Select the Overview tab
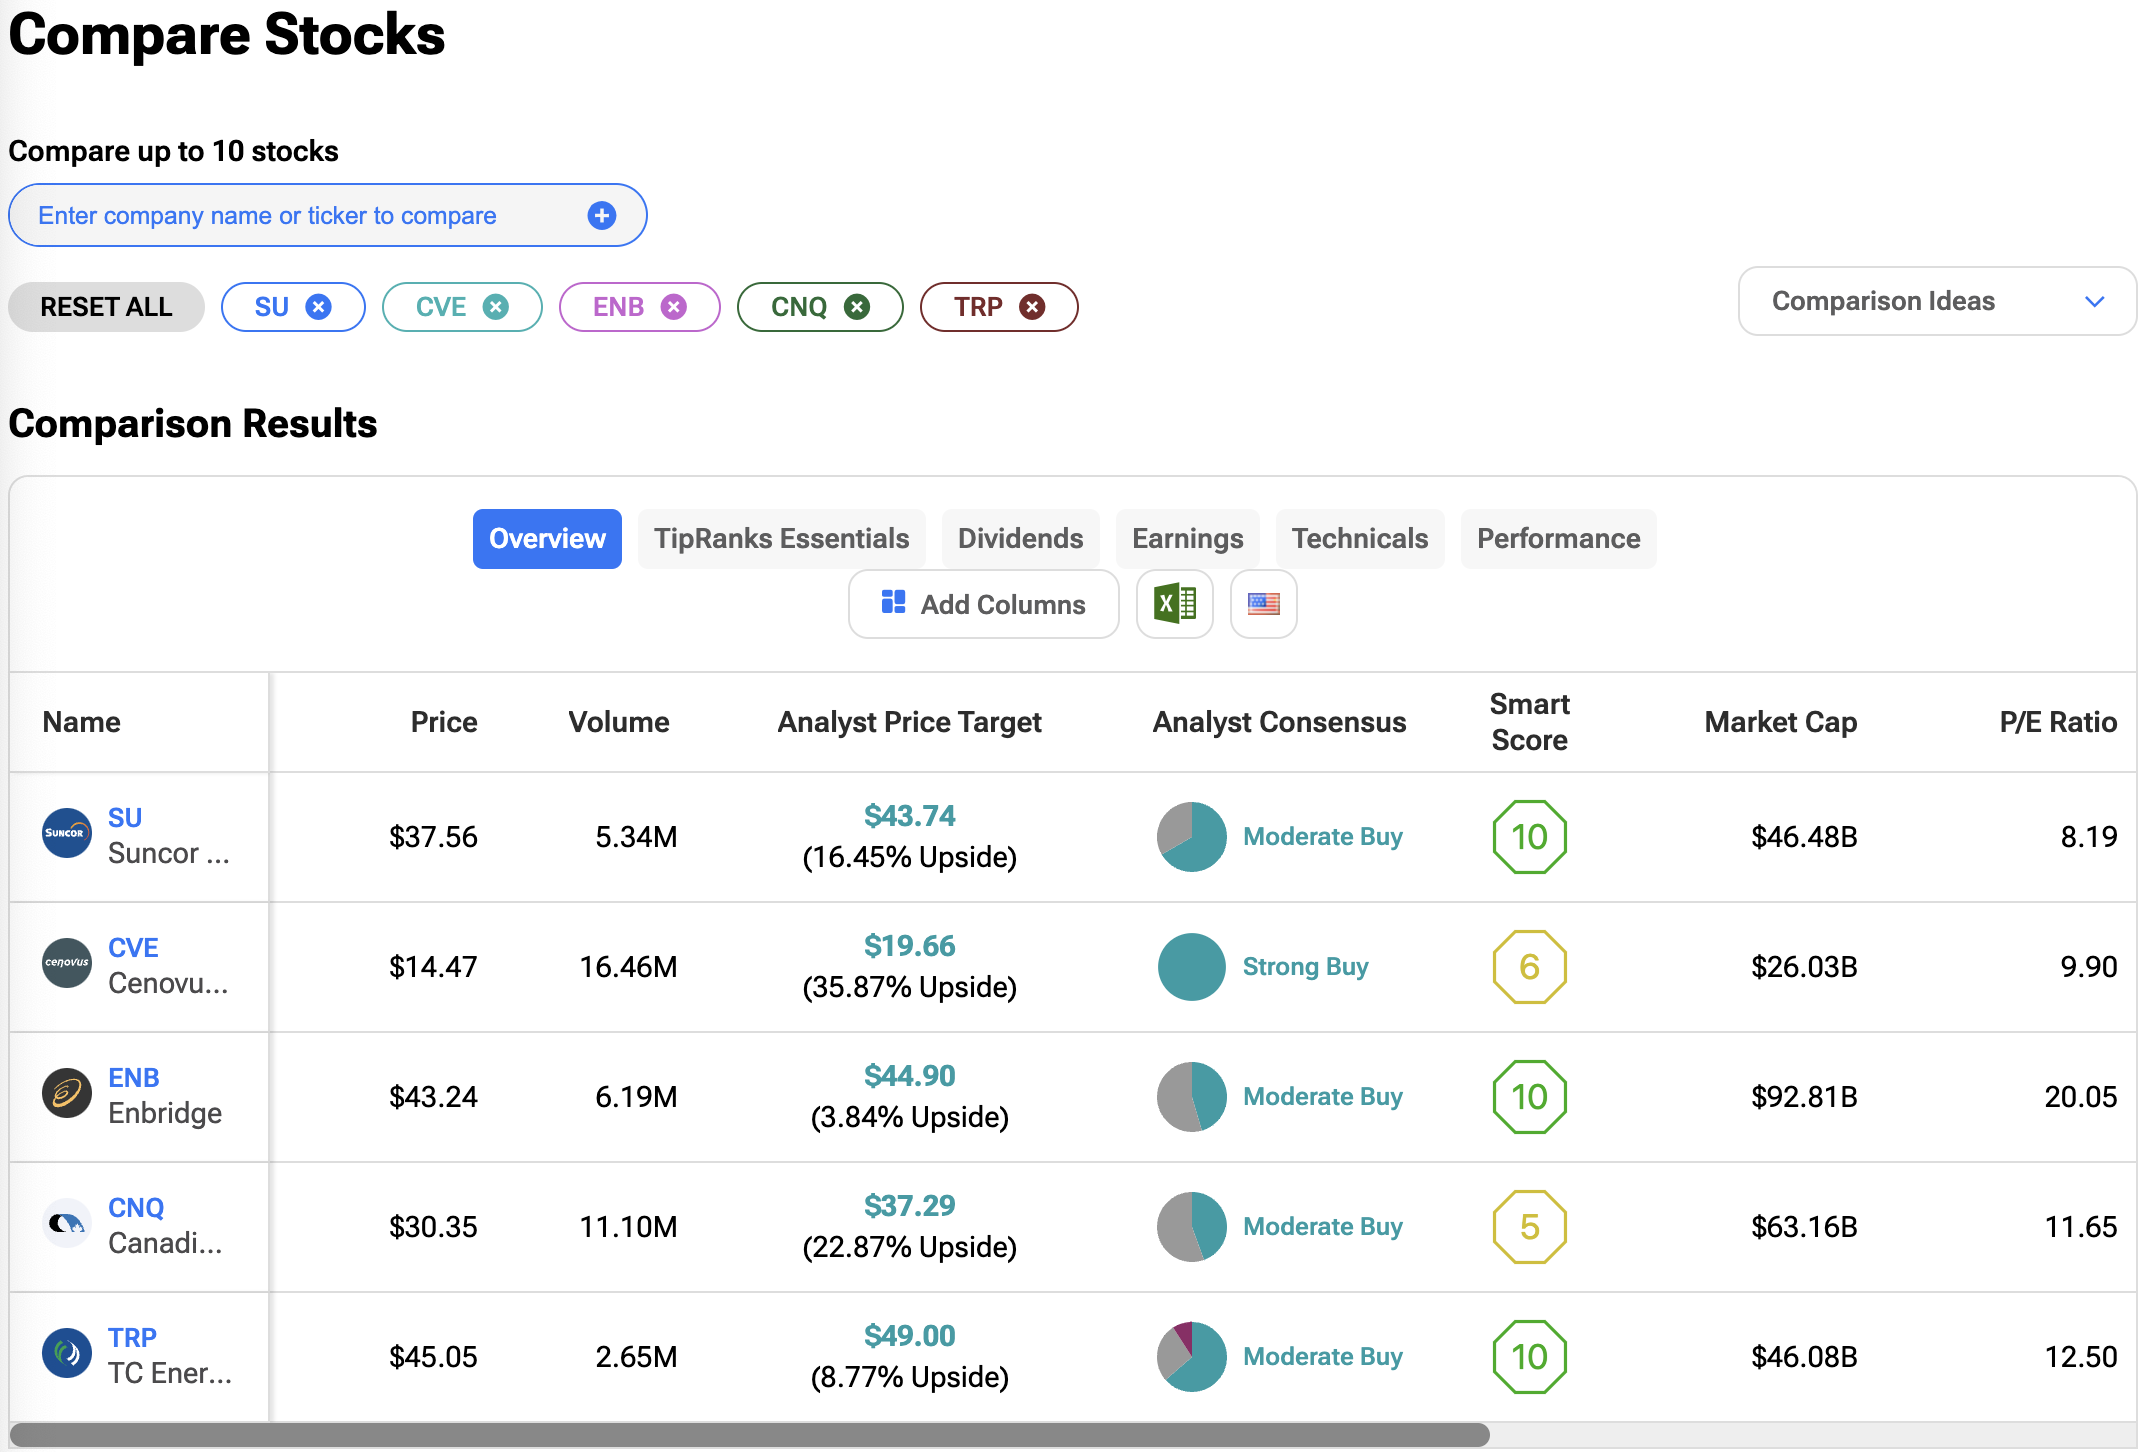The height and width of the screenshot is (1452, 2140). coord(547,539)
